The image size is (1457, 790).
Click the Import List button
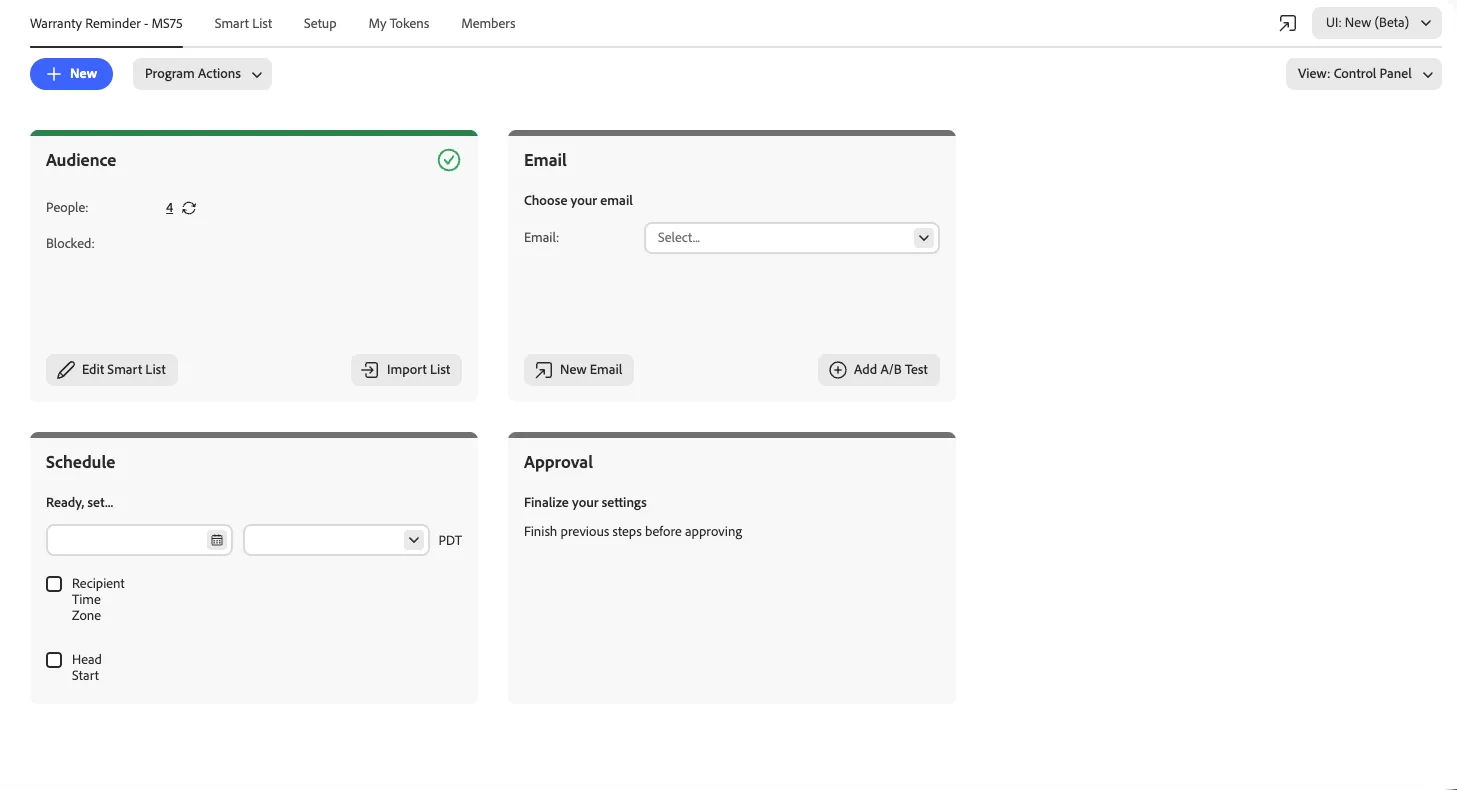pos(406,370)
